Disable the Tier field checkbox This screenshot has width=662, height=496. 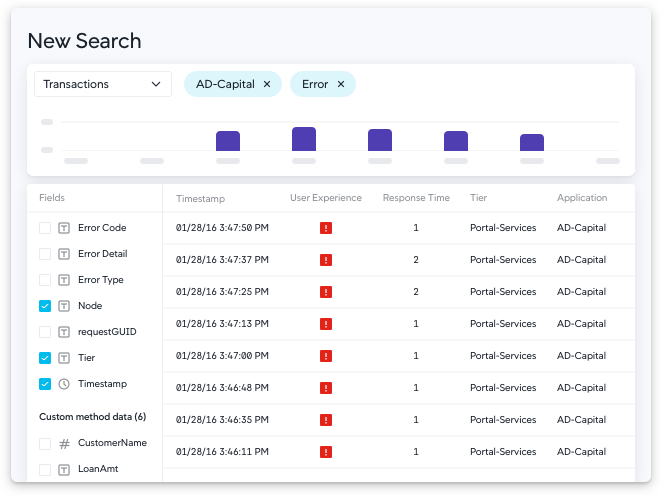click(x=45, y=358)
